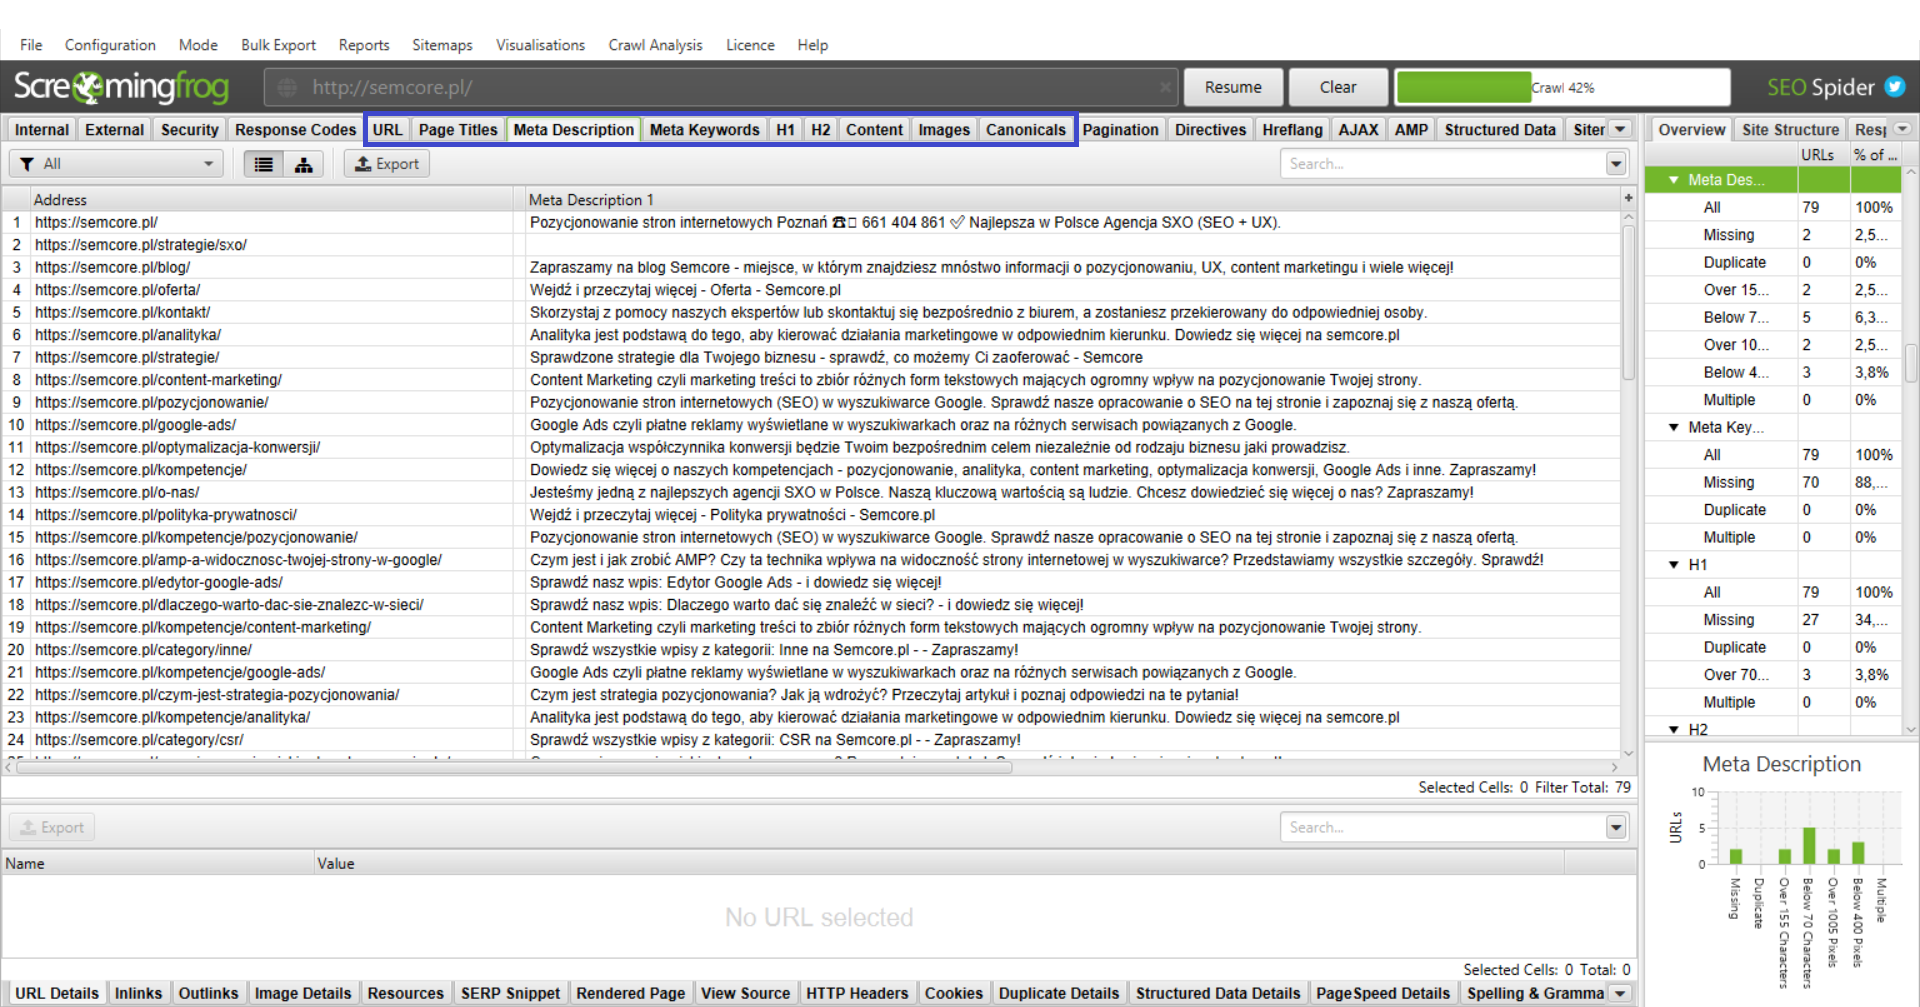Open the SERP Snippet bottom tab
This screenshot has width=1920, height=1007.
[510, 993]
